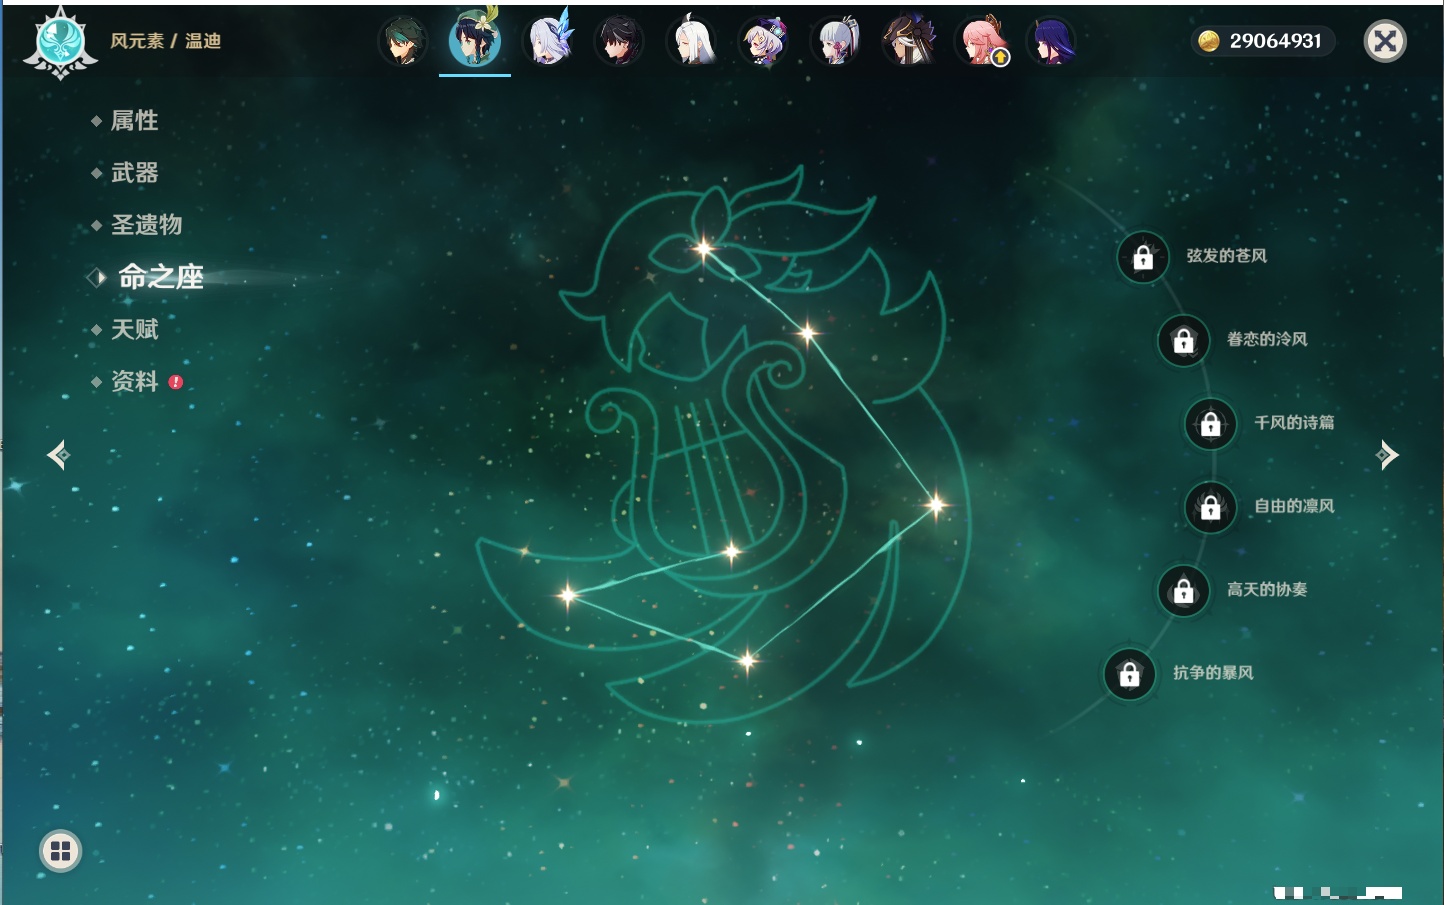Click the 弦发的苍风 label text
This screenshot has height=905, width=1444.
[1227, 256]
